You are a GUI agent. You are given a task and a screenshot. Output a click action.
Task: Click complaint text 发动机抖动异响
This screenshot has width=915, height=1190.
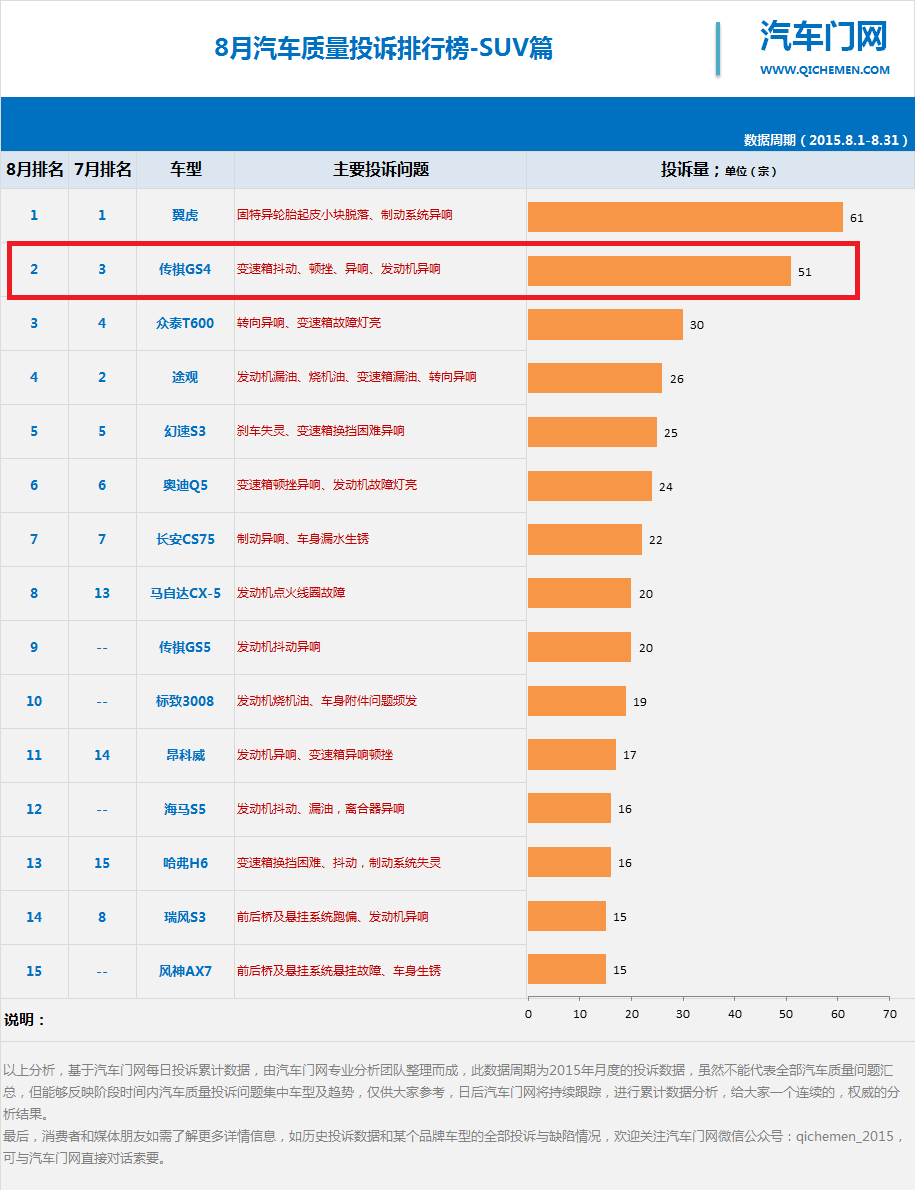coord(278,647)
